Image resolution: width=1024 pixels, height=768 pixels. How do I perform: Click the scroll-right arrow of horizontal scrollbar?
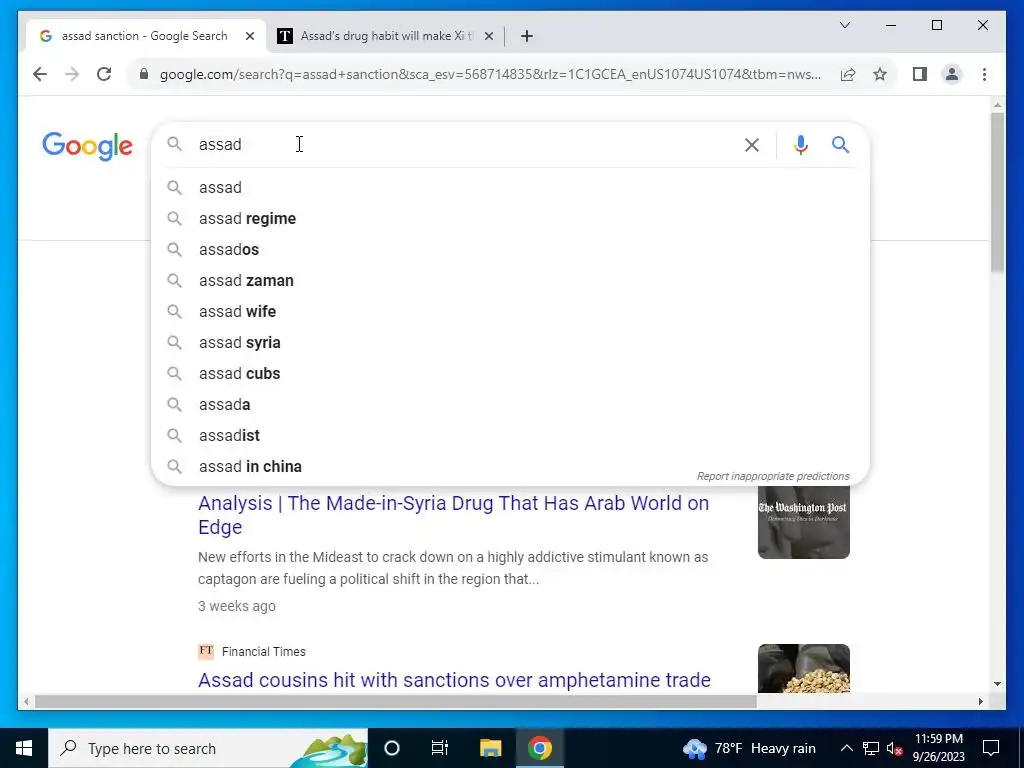[980, 701]
